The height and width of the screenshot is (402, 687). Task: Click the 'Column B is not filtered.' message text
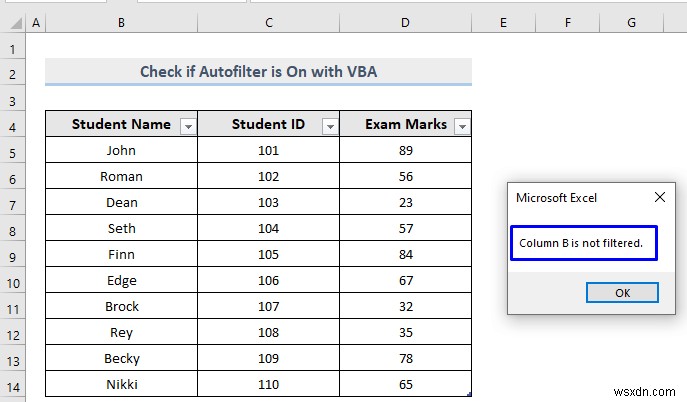(581, 243)
